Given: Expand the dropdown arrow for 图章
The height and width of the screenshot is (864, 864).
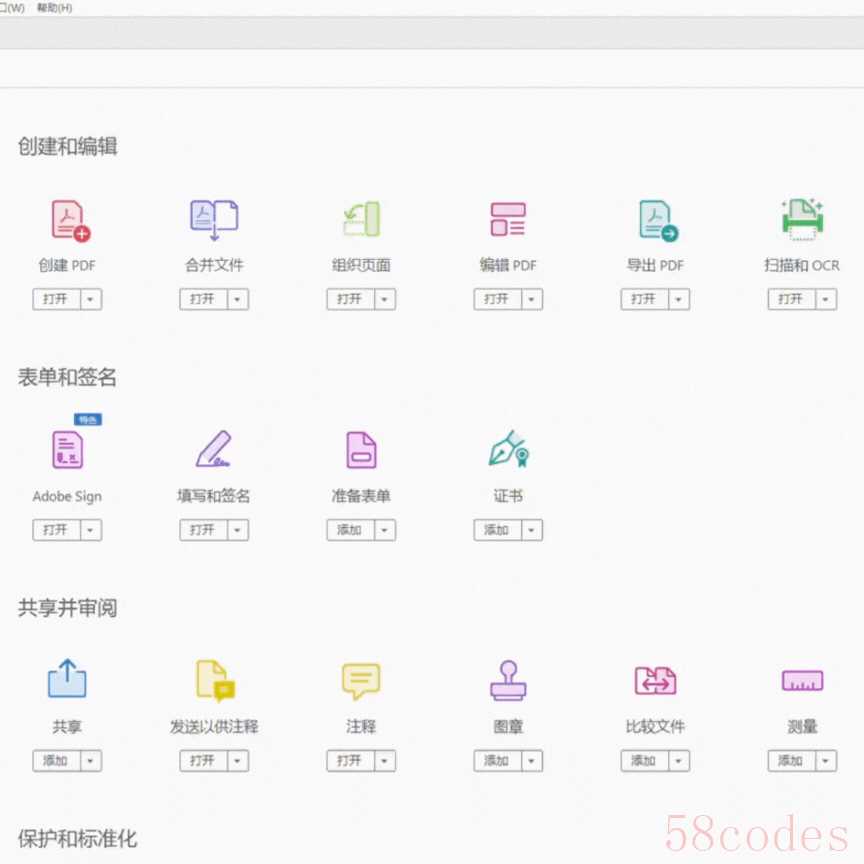Looking at the screenshot, I should [x=532, y=761].
